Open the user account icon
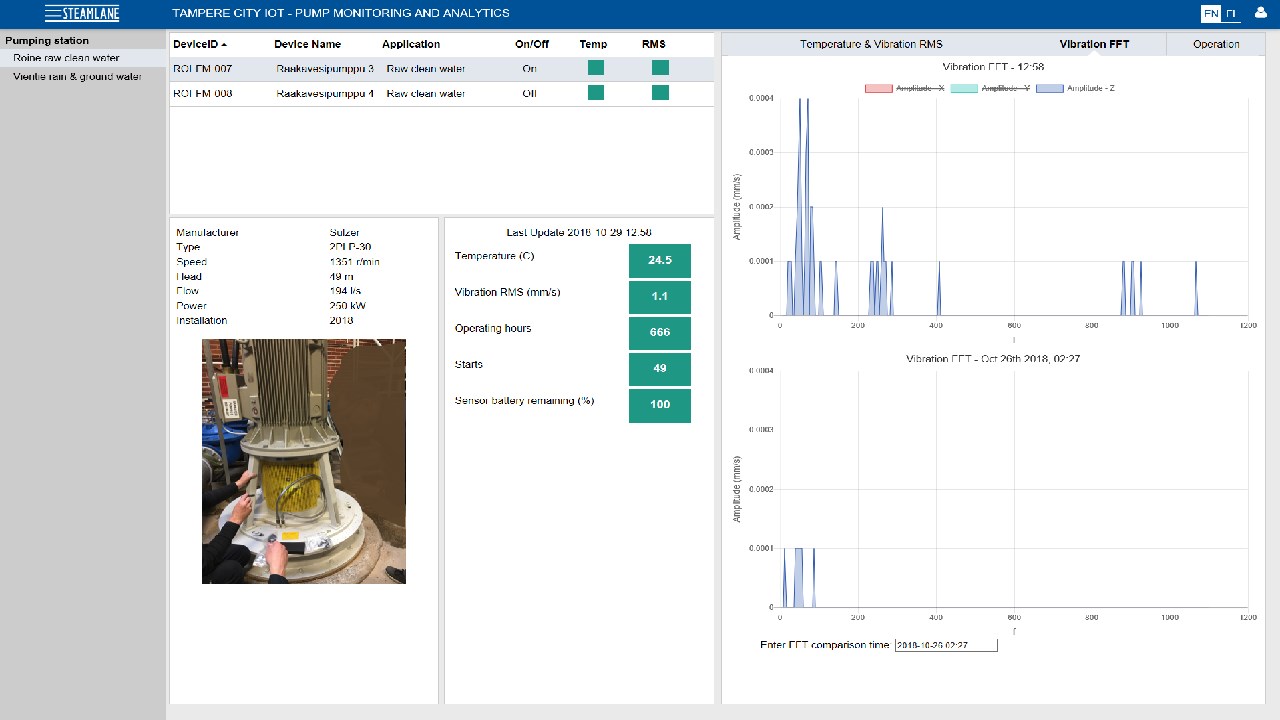 pos(1260,13)
